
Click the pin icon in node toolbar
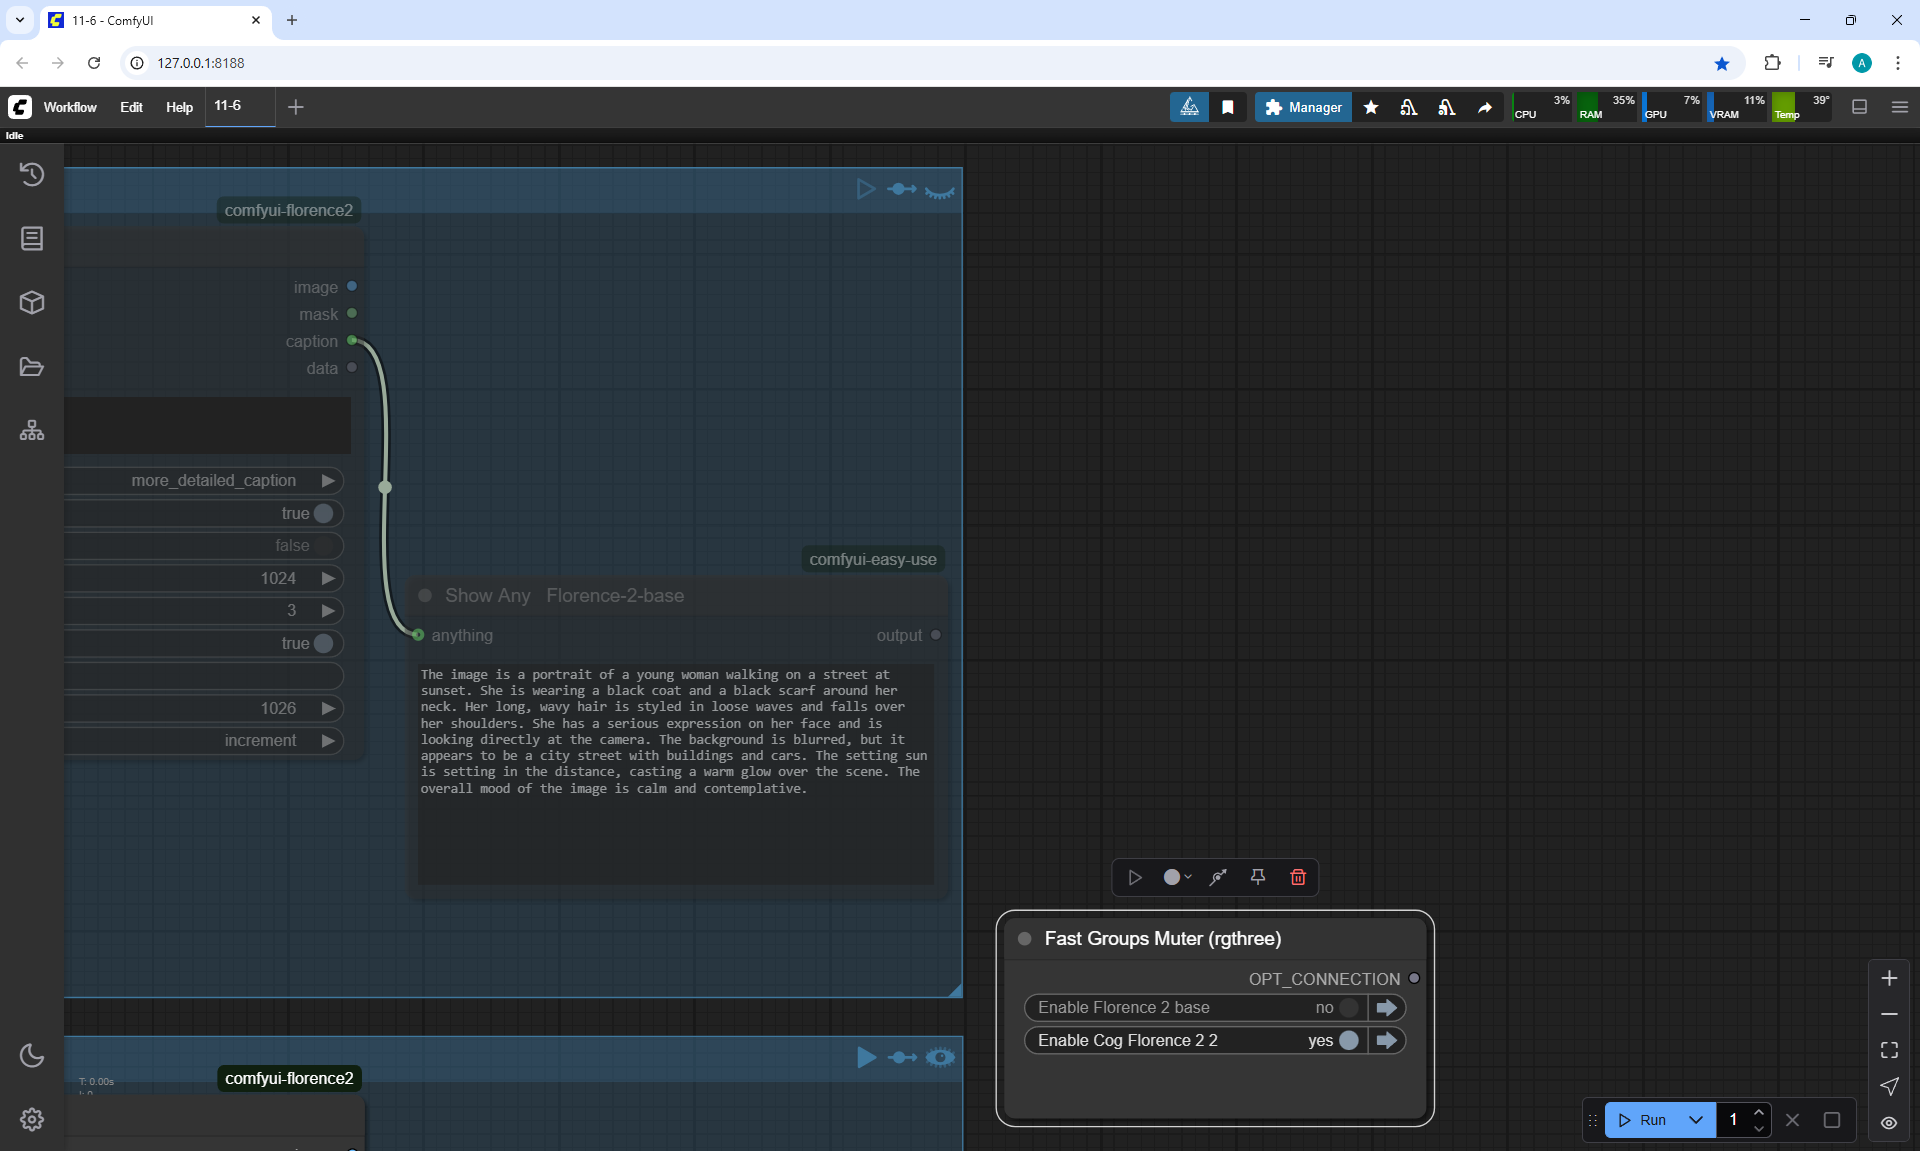(1258, 877)
